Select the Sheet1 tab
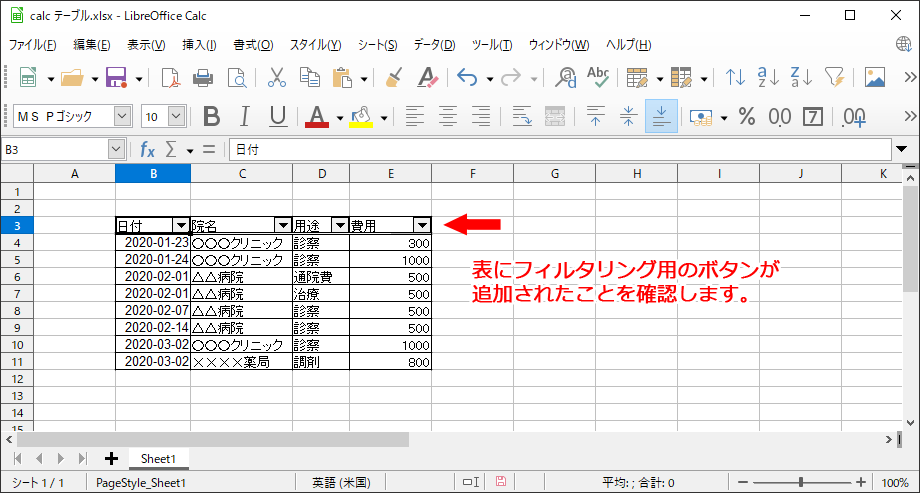The height and width of the screenshot is (493, 920). click(x=158, y=458)
